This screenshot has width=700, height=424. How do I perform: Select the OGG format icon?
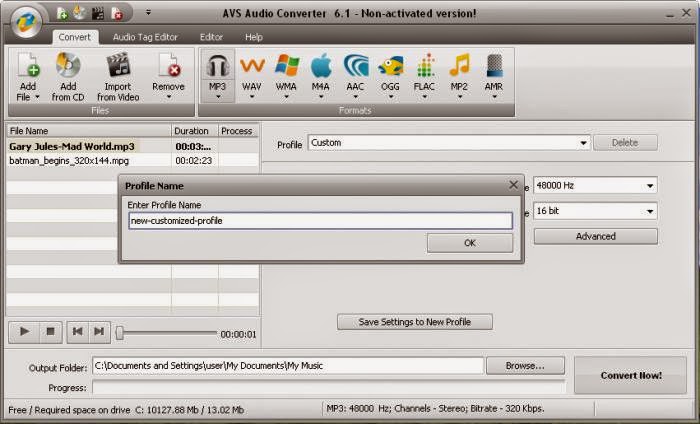(x=390, y=66)
